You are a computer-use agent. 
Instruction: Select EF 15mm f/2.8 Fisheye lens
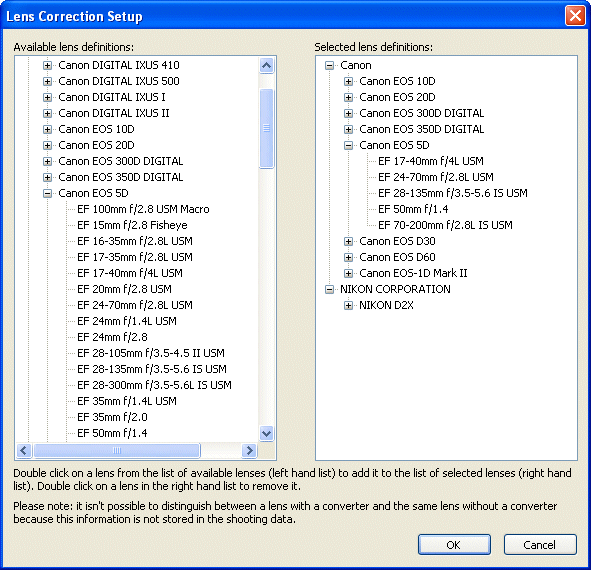click(132, 225)
